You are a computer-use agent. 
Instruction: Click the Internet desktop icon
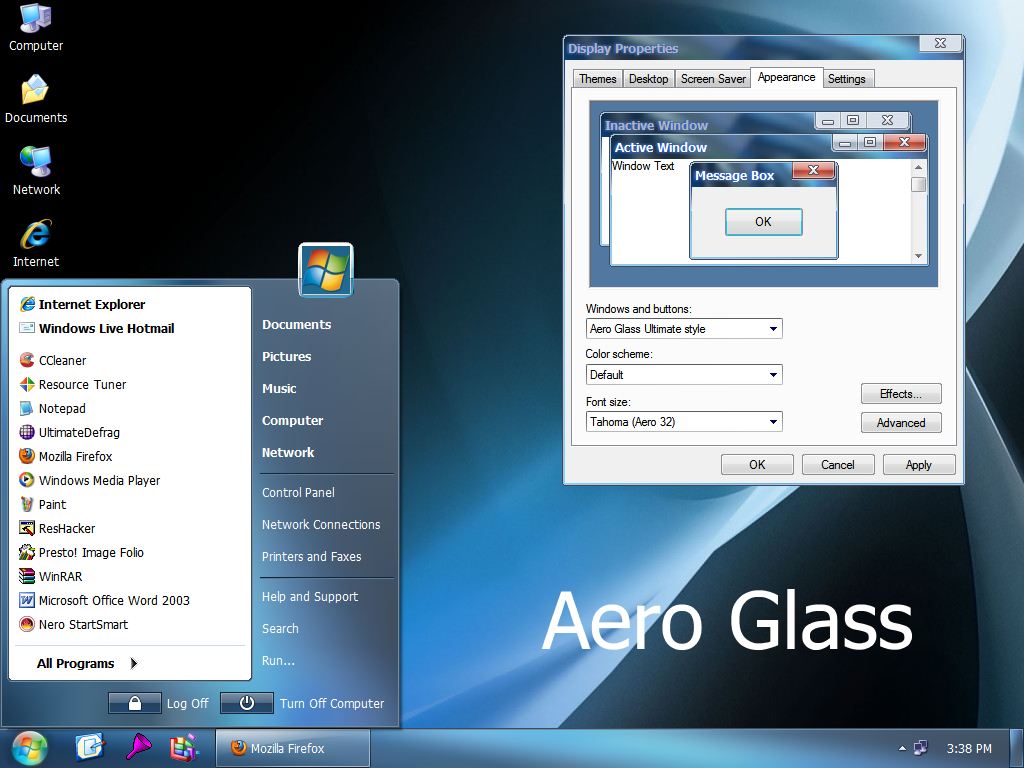pyautogui.click(x=36, y=244)
